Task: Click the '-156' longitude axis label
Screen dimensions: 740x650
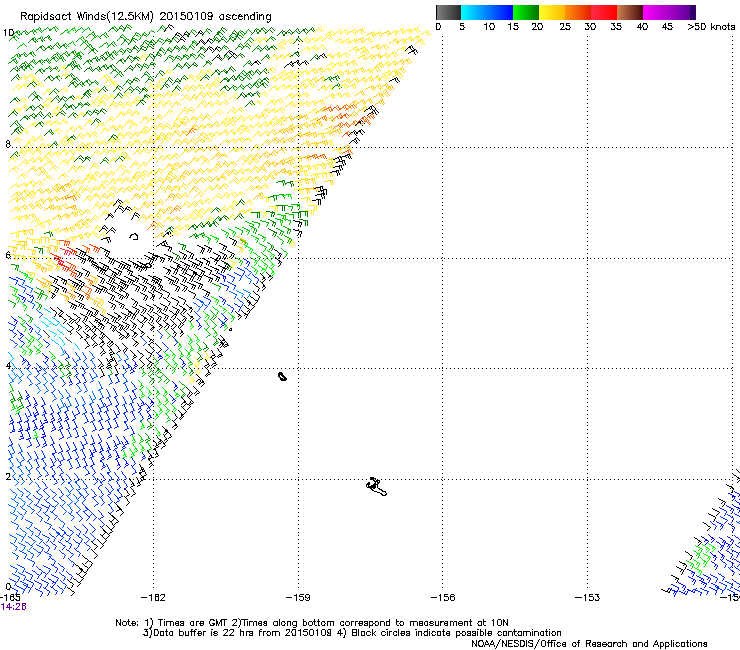Action: click(x=443, y=598)
